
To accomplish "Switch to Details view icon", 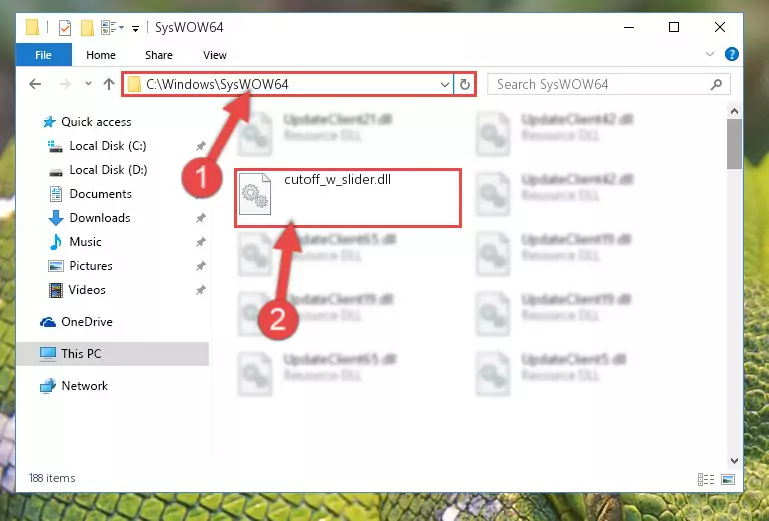I will pyautogui.click(x=706, y=479).
